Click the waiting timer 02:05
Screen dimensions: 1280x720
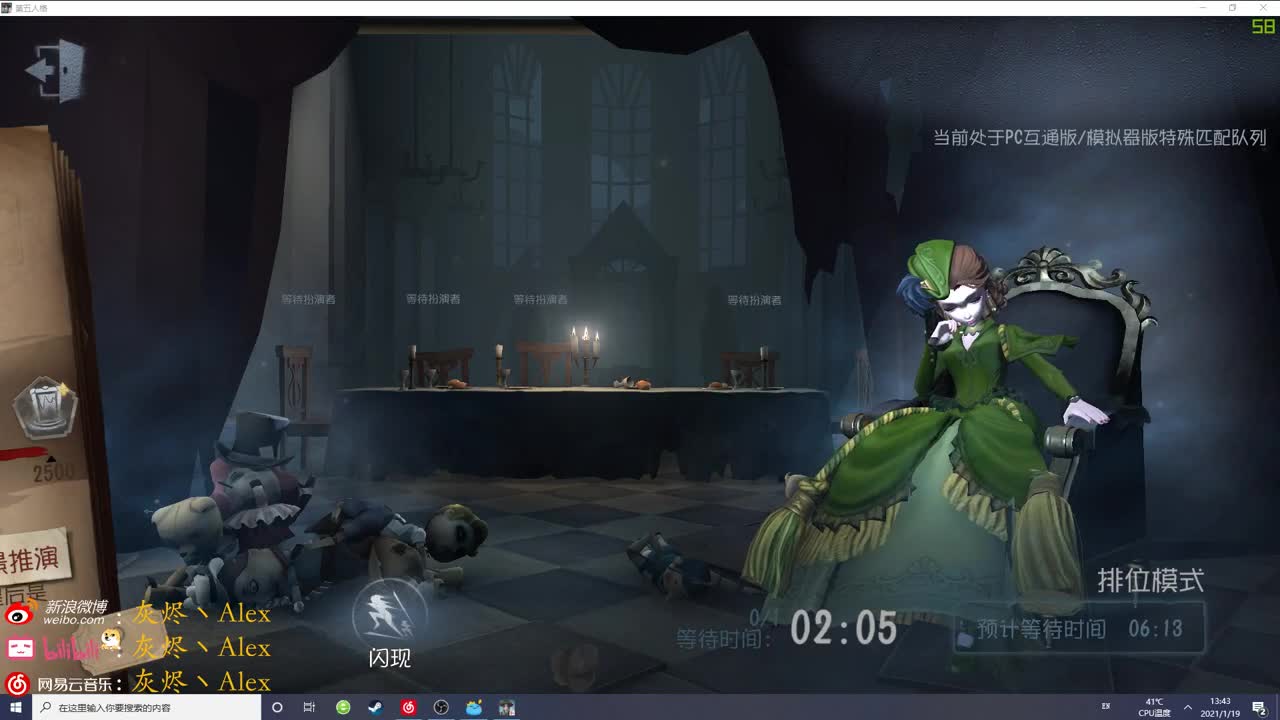tap(843, 628)
